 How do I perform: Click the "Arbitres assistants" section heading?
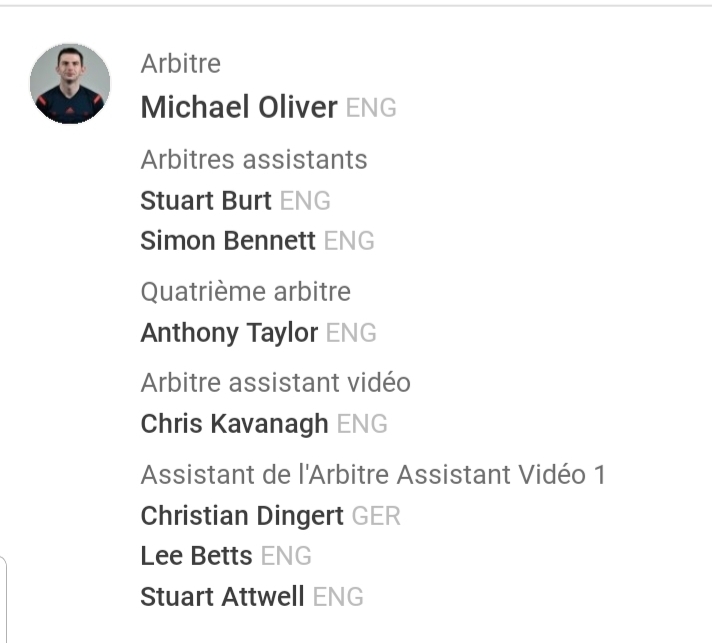click(254, 160)
